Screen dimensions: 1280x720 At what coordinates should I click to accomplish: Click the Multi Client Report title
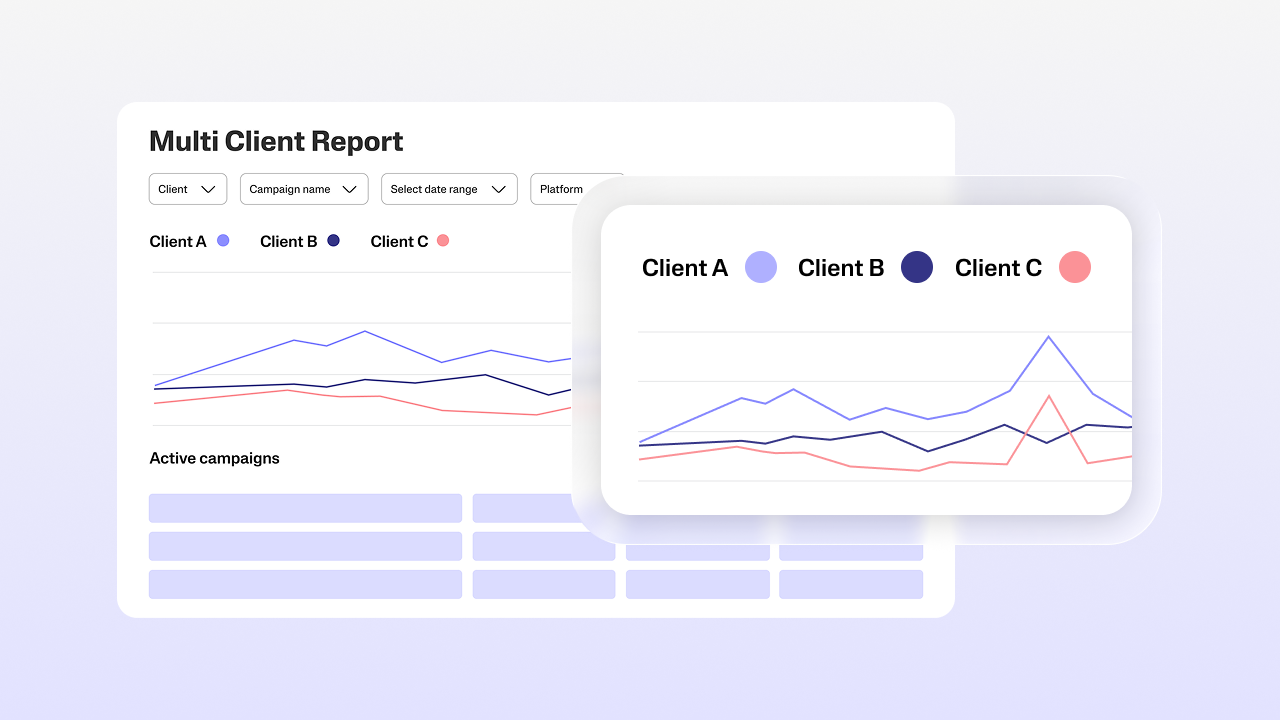point(276,141)
